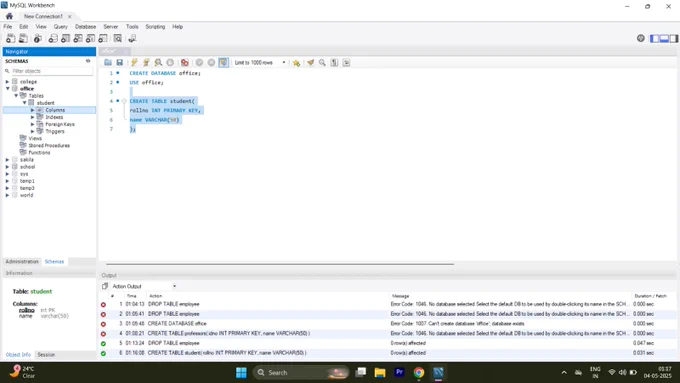
Task: Collapse the Tables node under office
Action: 16,95
